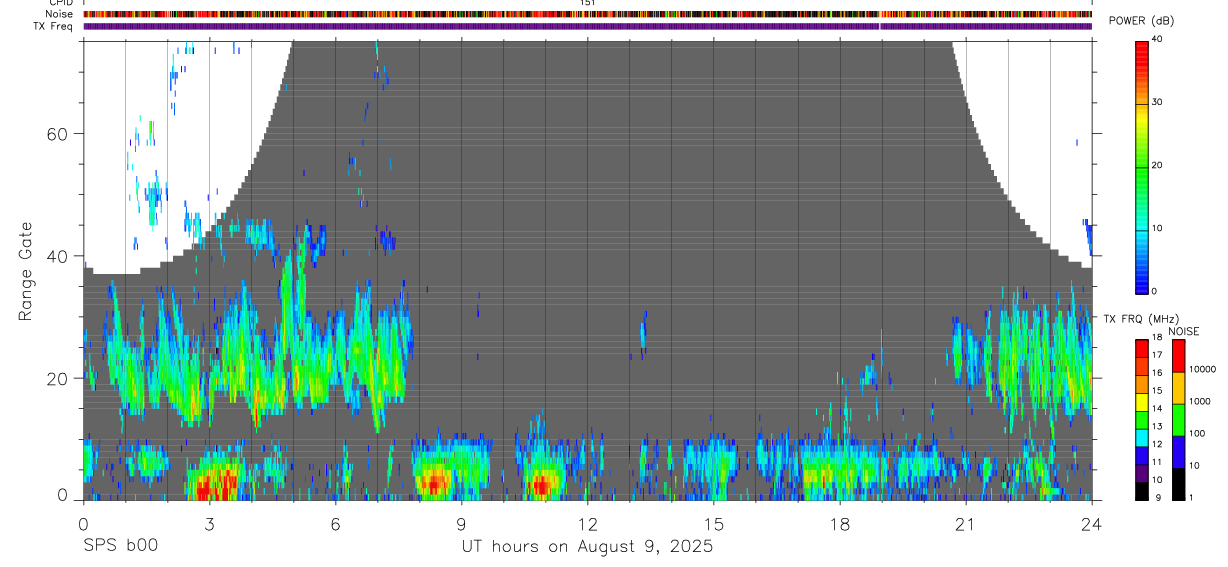
Task: Click the NOISE legend title
Action: (1184, 331)
